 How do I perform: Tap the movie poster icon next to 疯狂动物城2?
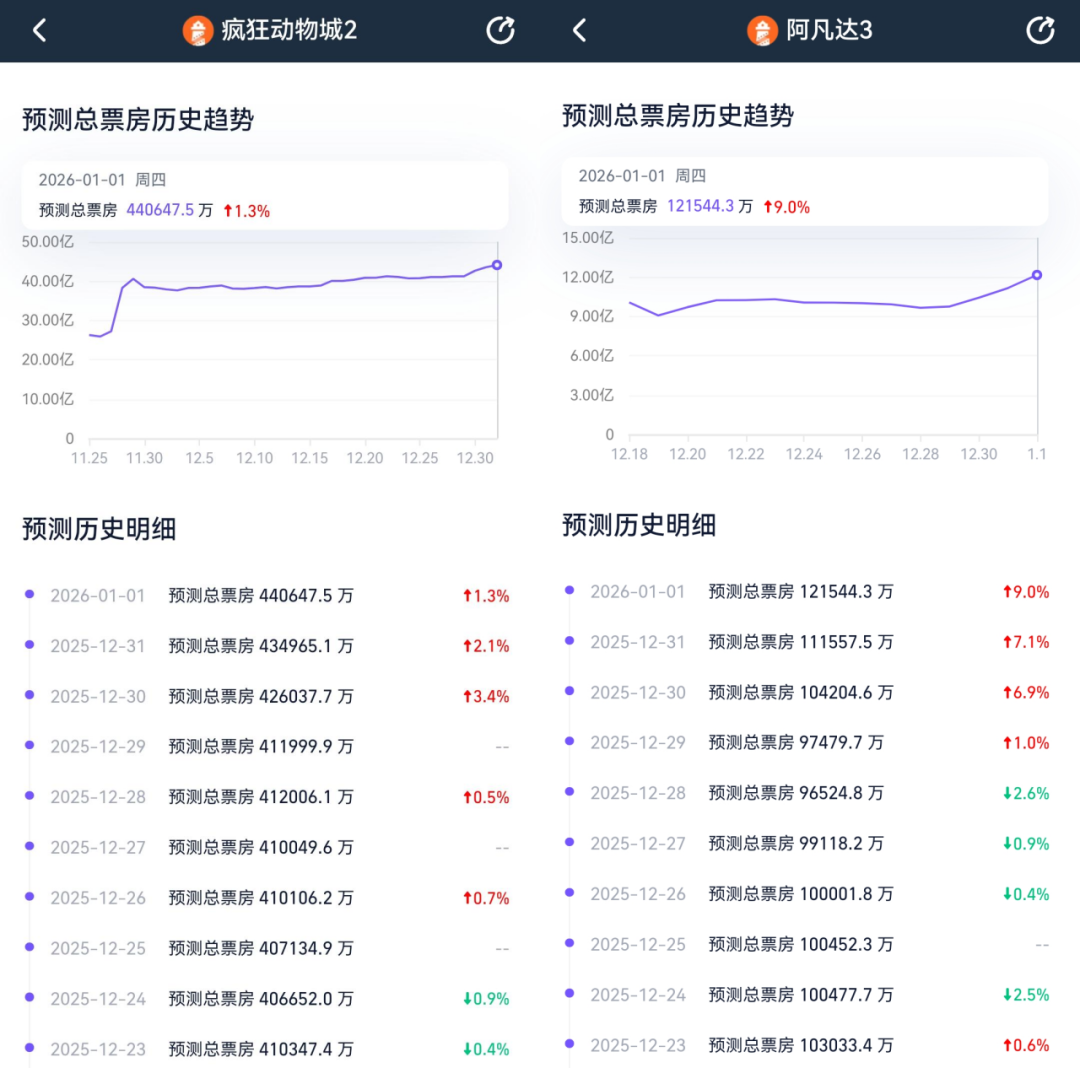click(197, 30)
